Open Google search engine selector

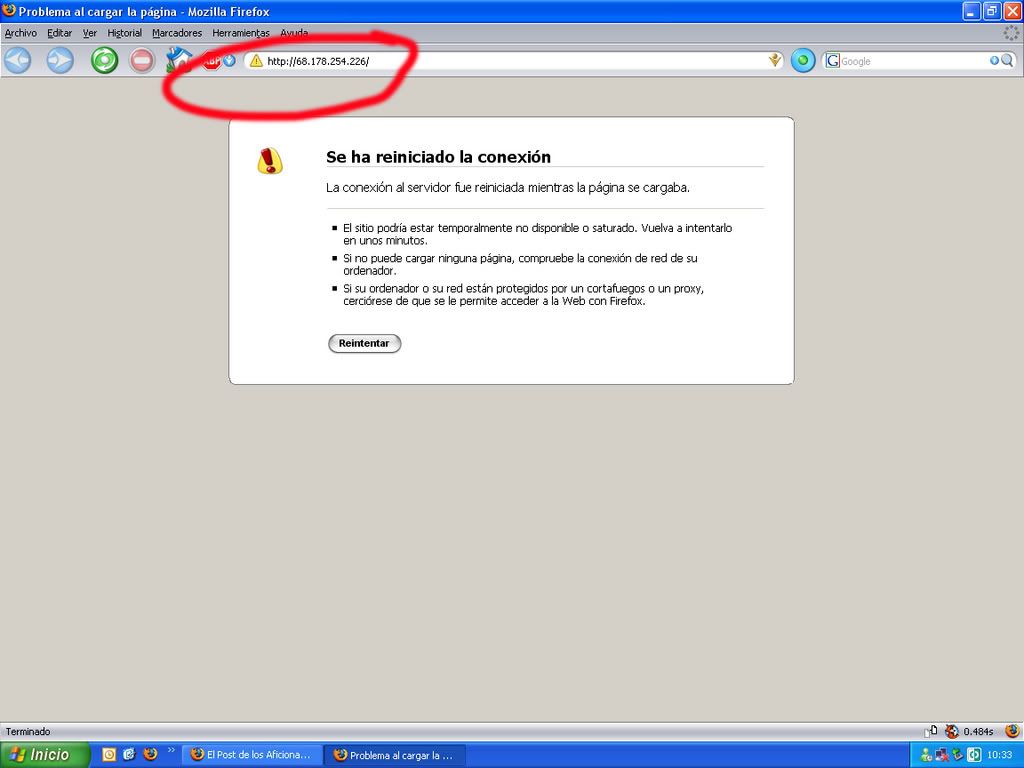(832, 61)
